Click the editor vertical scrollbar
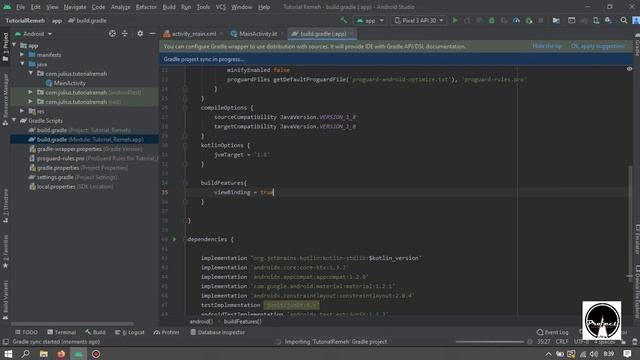 pos(630,220)
